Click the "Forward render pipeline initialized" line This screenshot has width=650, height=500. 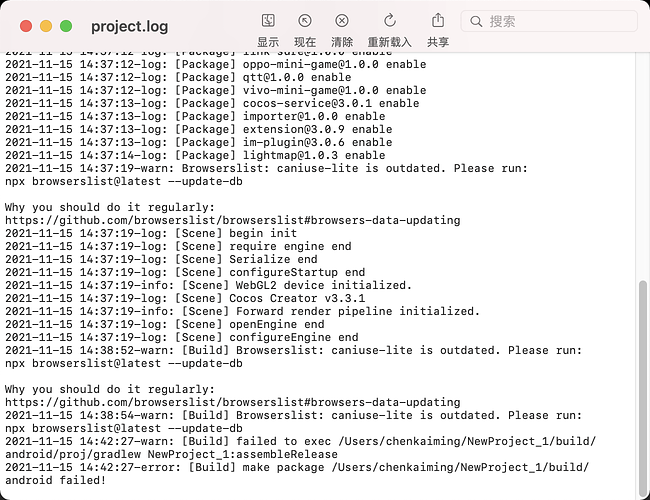[243, 311]
